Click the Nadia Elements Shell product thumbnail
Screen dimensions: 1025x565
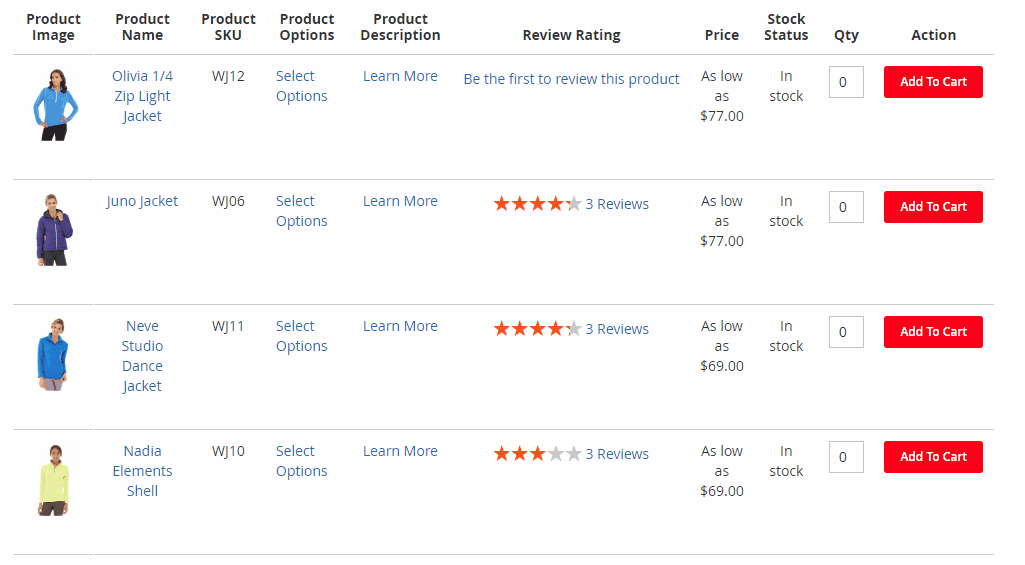[54, 479]
